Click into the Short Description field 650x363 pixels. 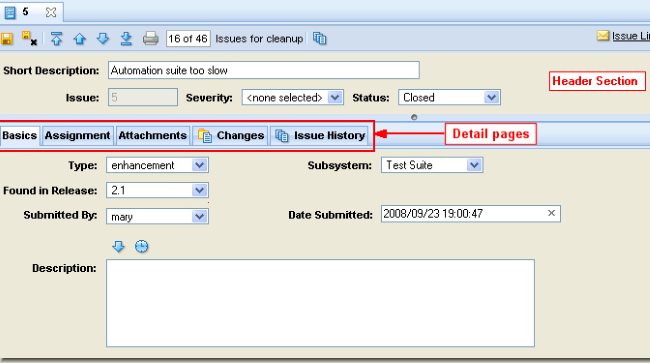[264, 70]
